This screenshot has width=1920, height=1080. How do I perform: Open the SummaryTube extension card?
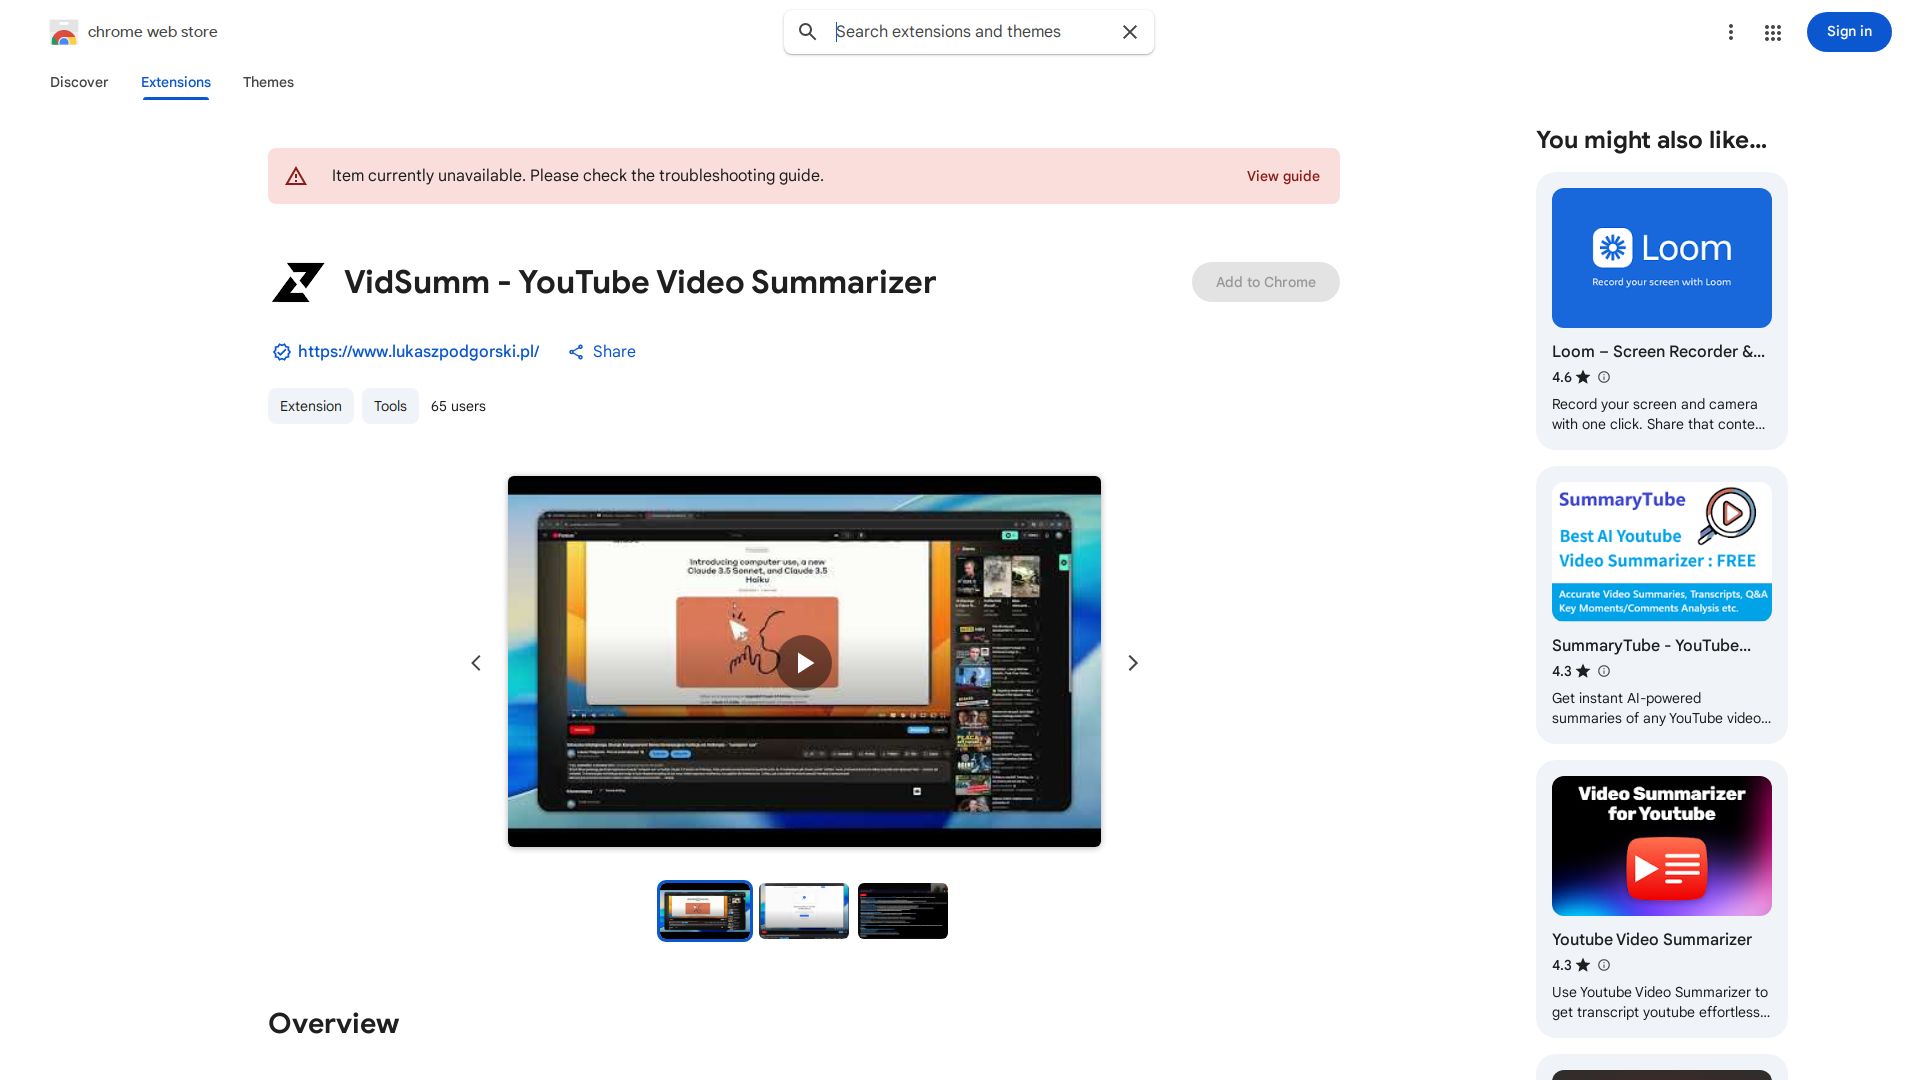[x=1661, y=605]
